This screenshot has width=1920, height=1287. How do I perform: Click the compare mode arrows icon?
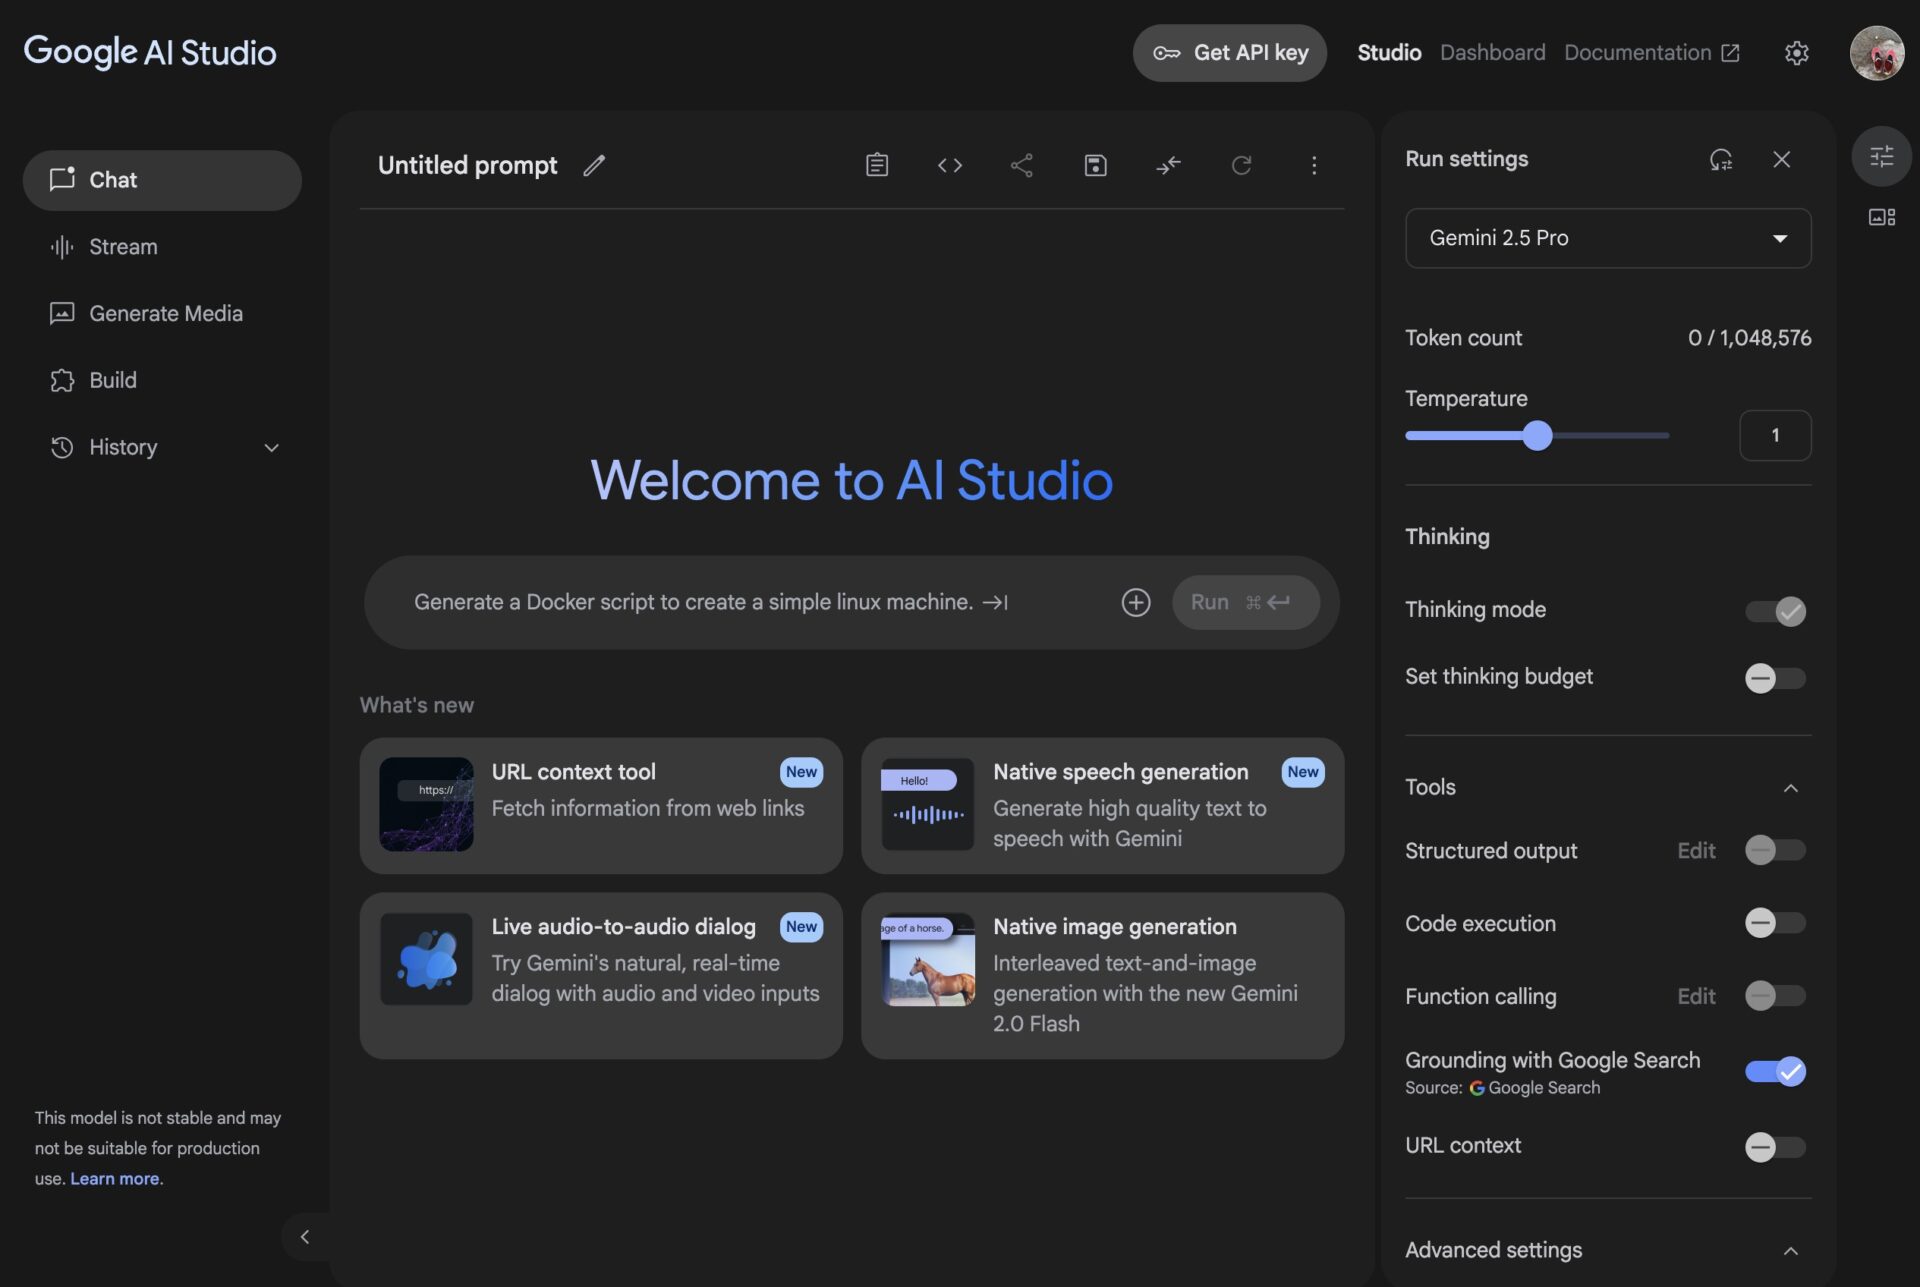(1168, 165)
